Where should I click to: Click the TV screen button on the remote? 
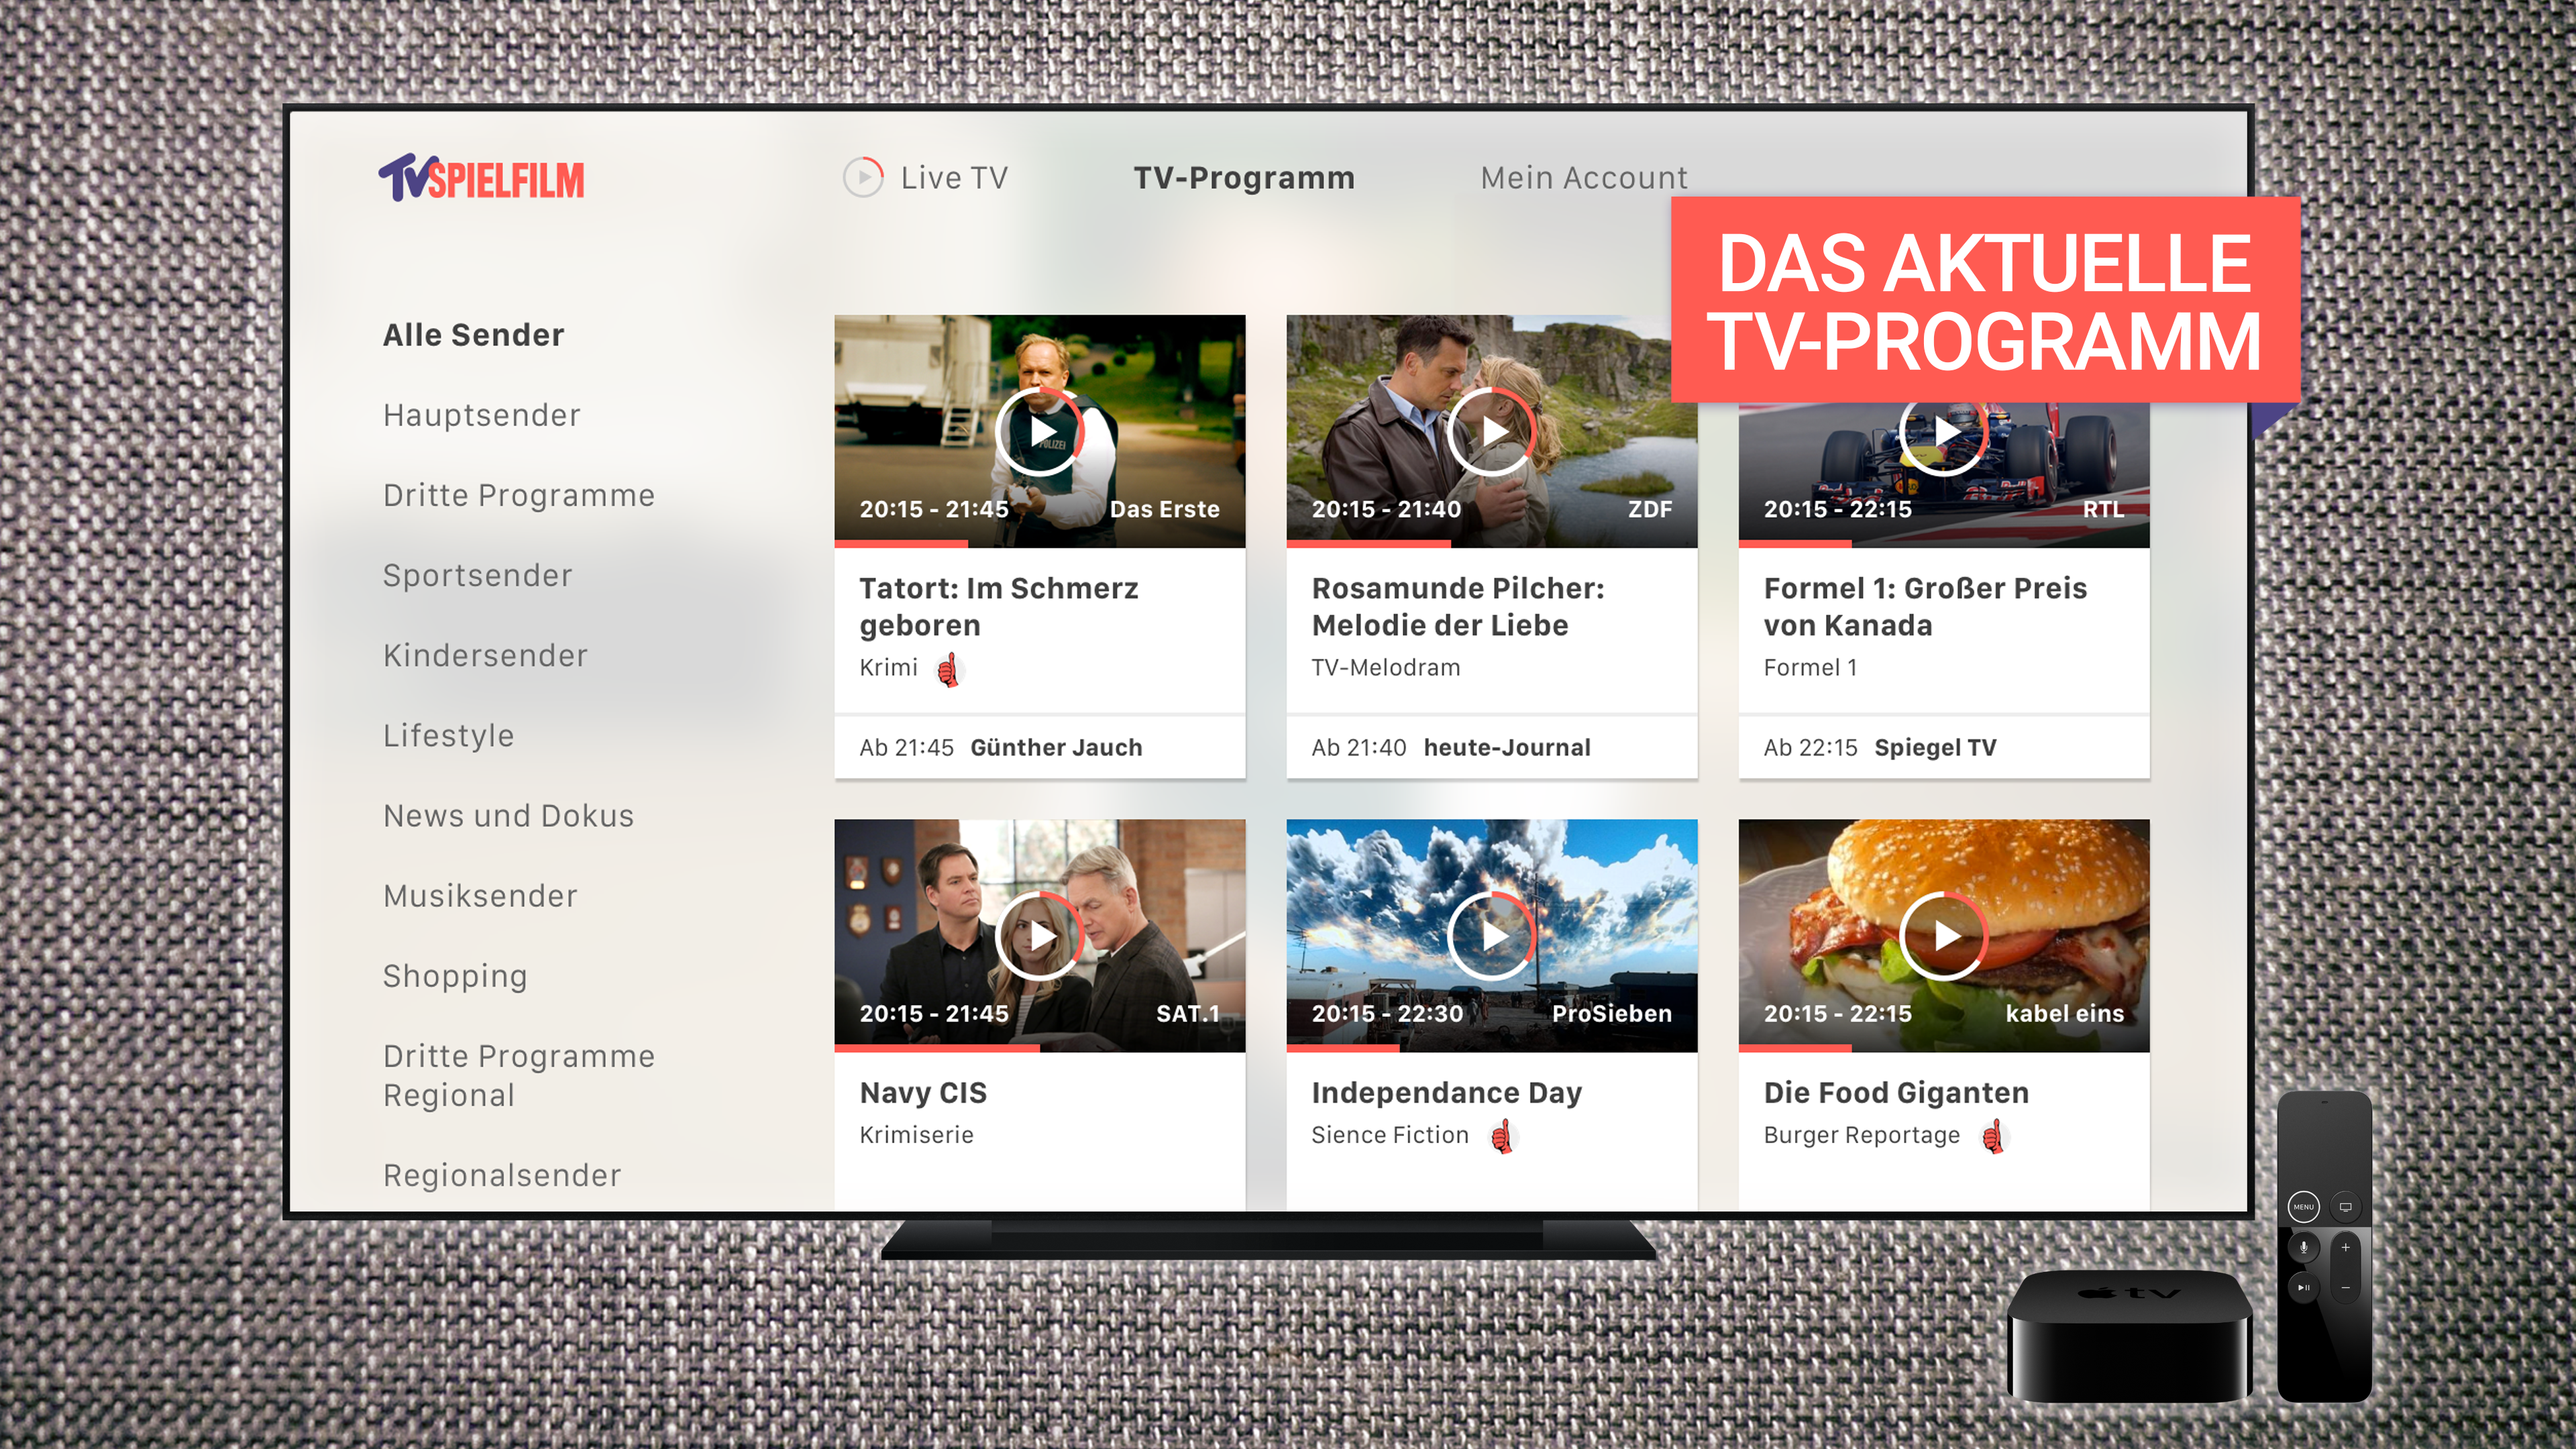tap(2345, 1207)
